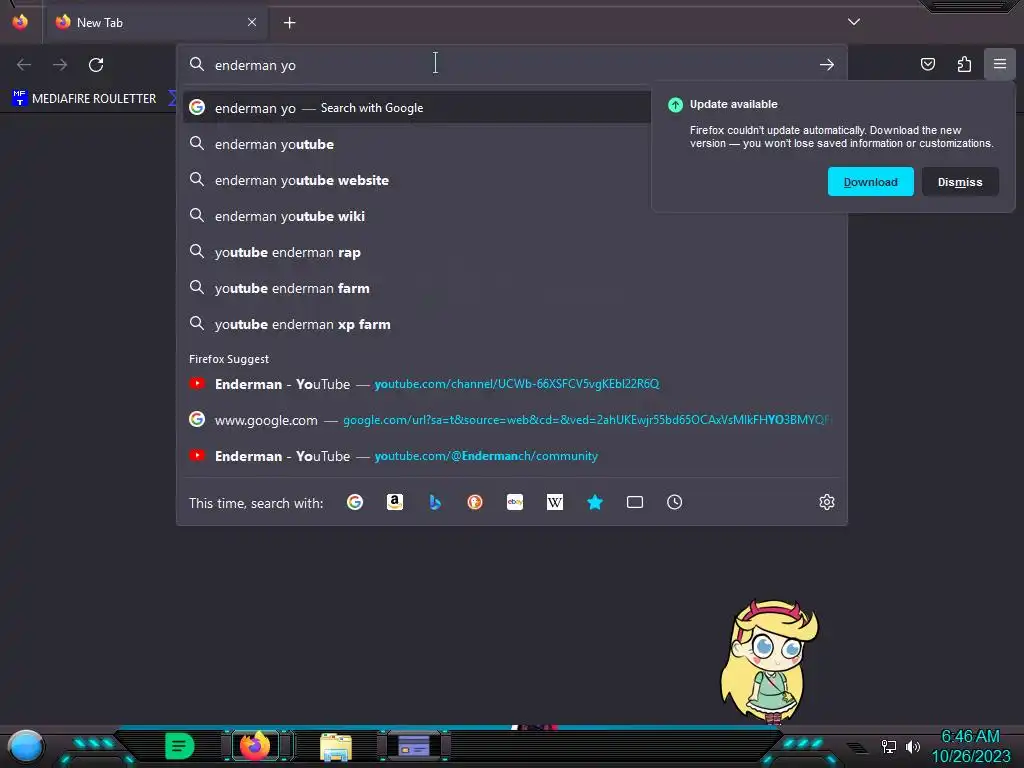Click the volume speaker tray icon
Viewport: 1024px width, 768px height.
[x=912, y=746]
